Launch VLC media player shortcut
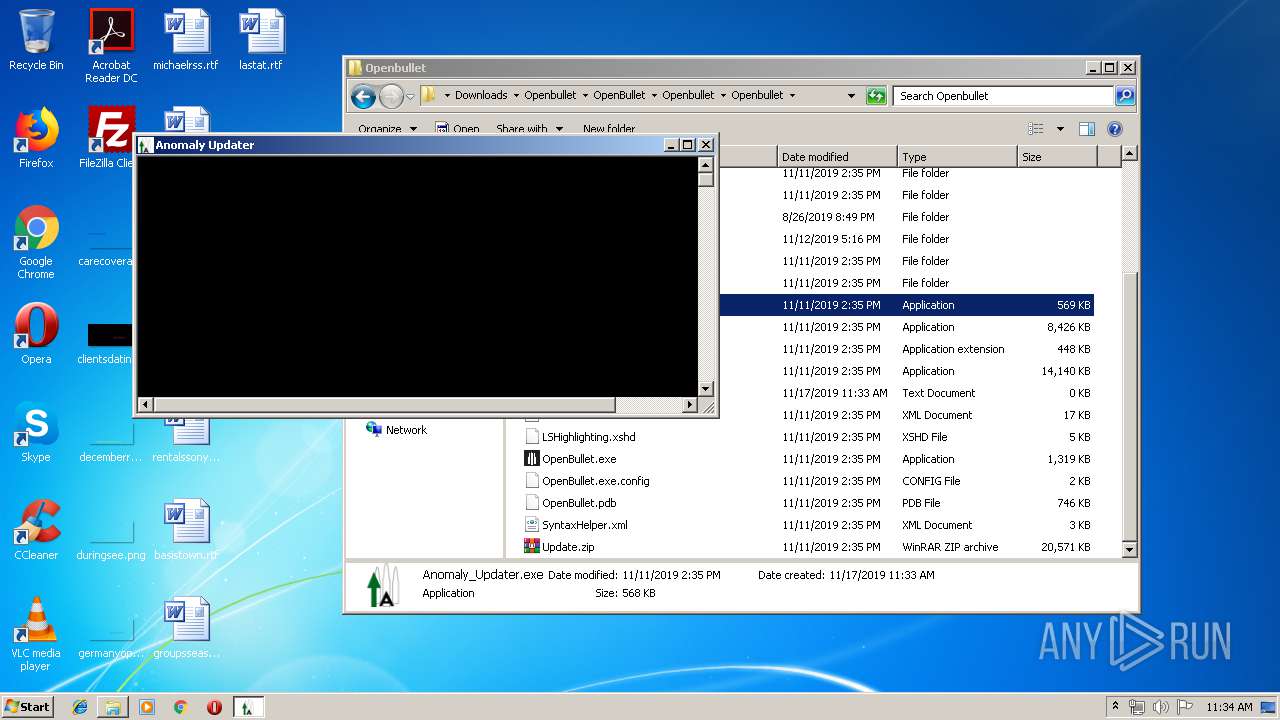The width and height of the screenshot is (1280, 720). [x=36, y=634]
